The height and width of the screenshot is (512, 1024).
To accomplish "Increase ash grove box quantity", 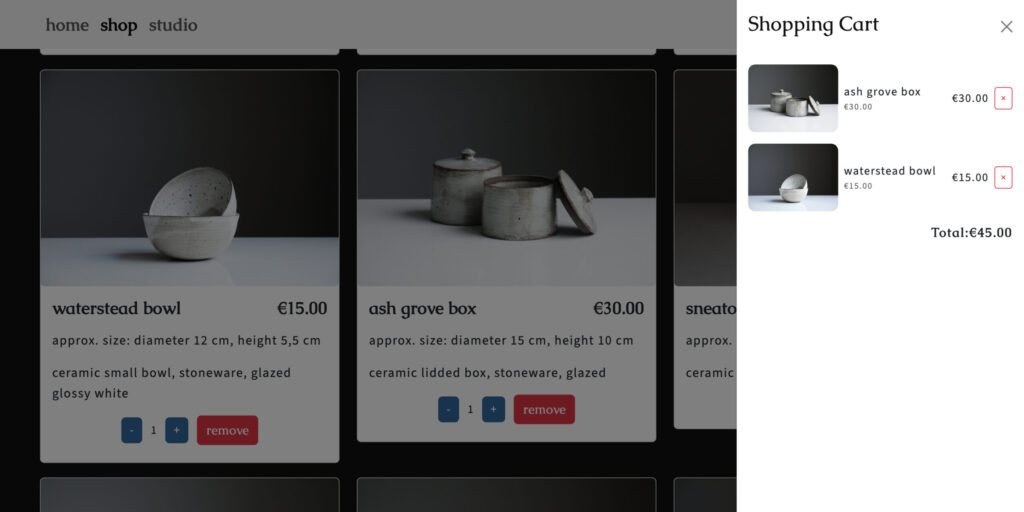I will click(493, 409).
